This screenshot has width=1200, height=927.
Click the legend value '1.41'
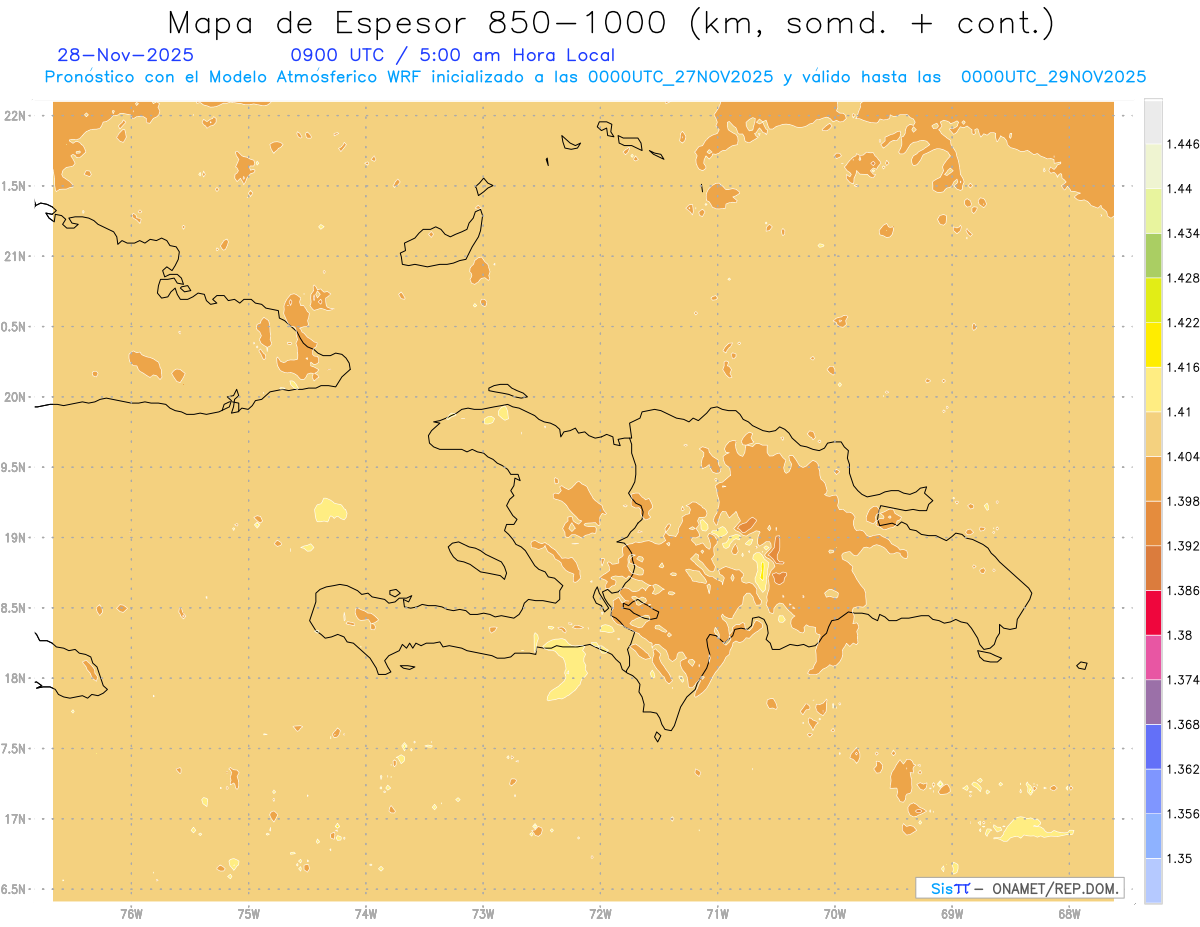pos(1180,412)
